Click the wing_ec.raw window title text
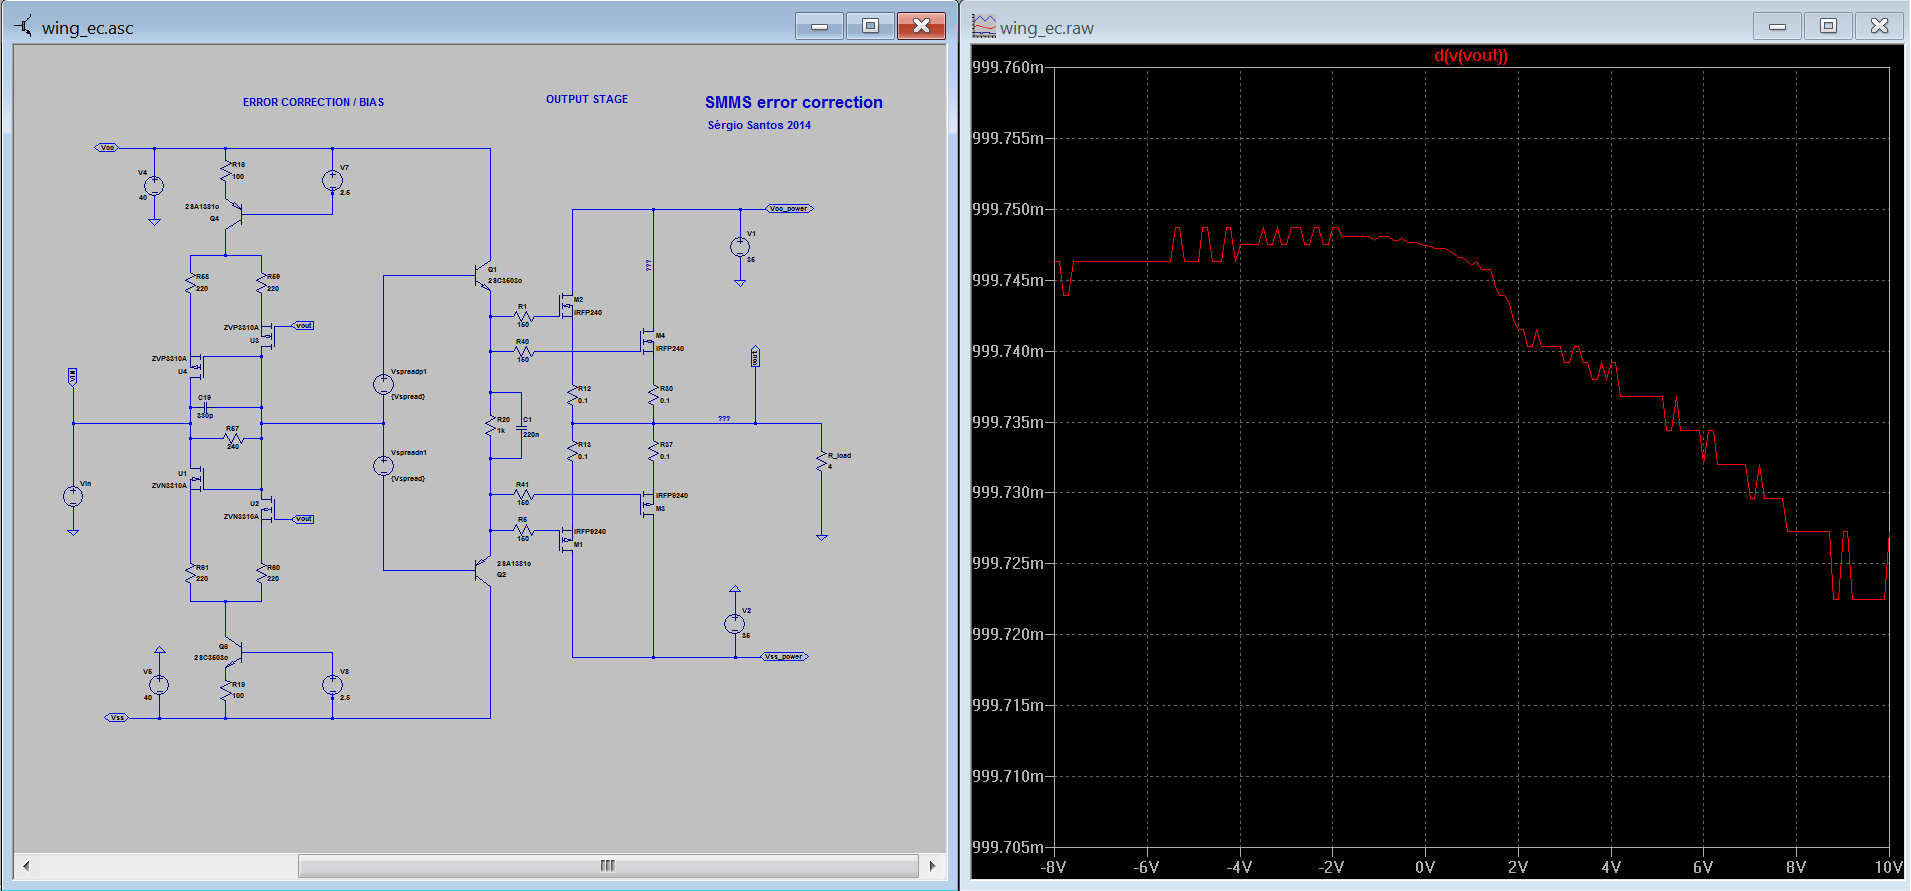1911x891 pixels. [1047, 28]
